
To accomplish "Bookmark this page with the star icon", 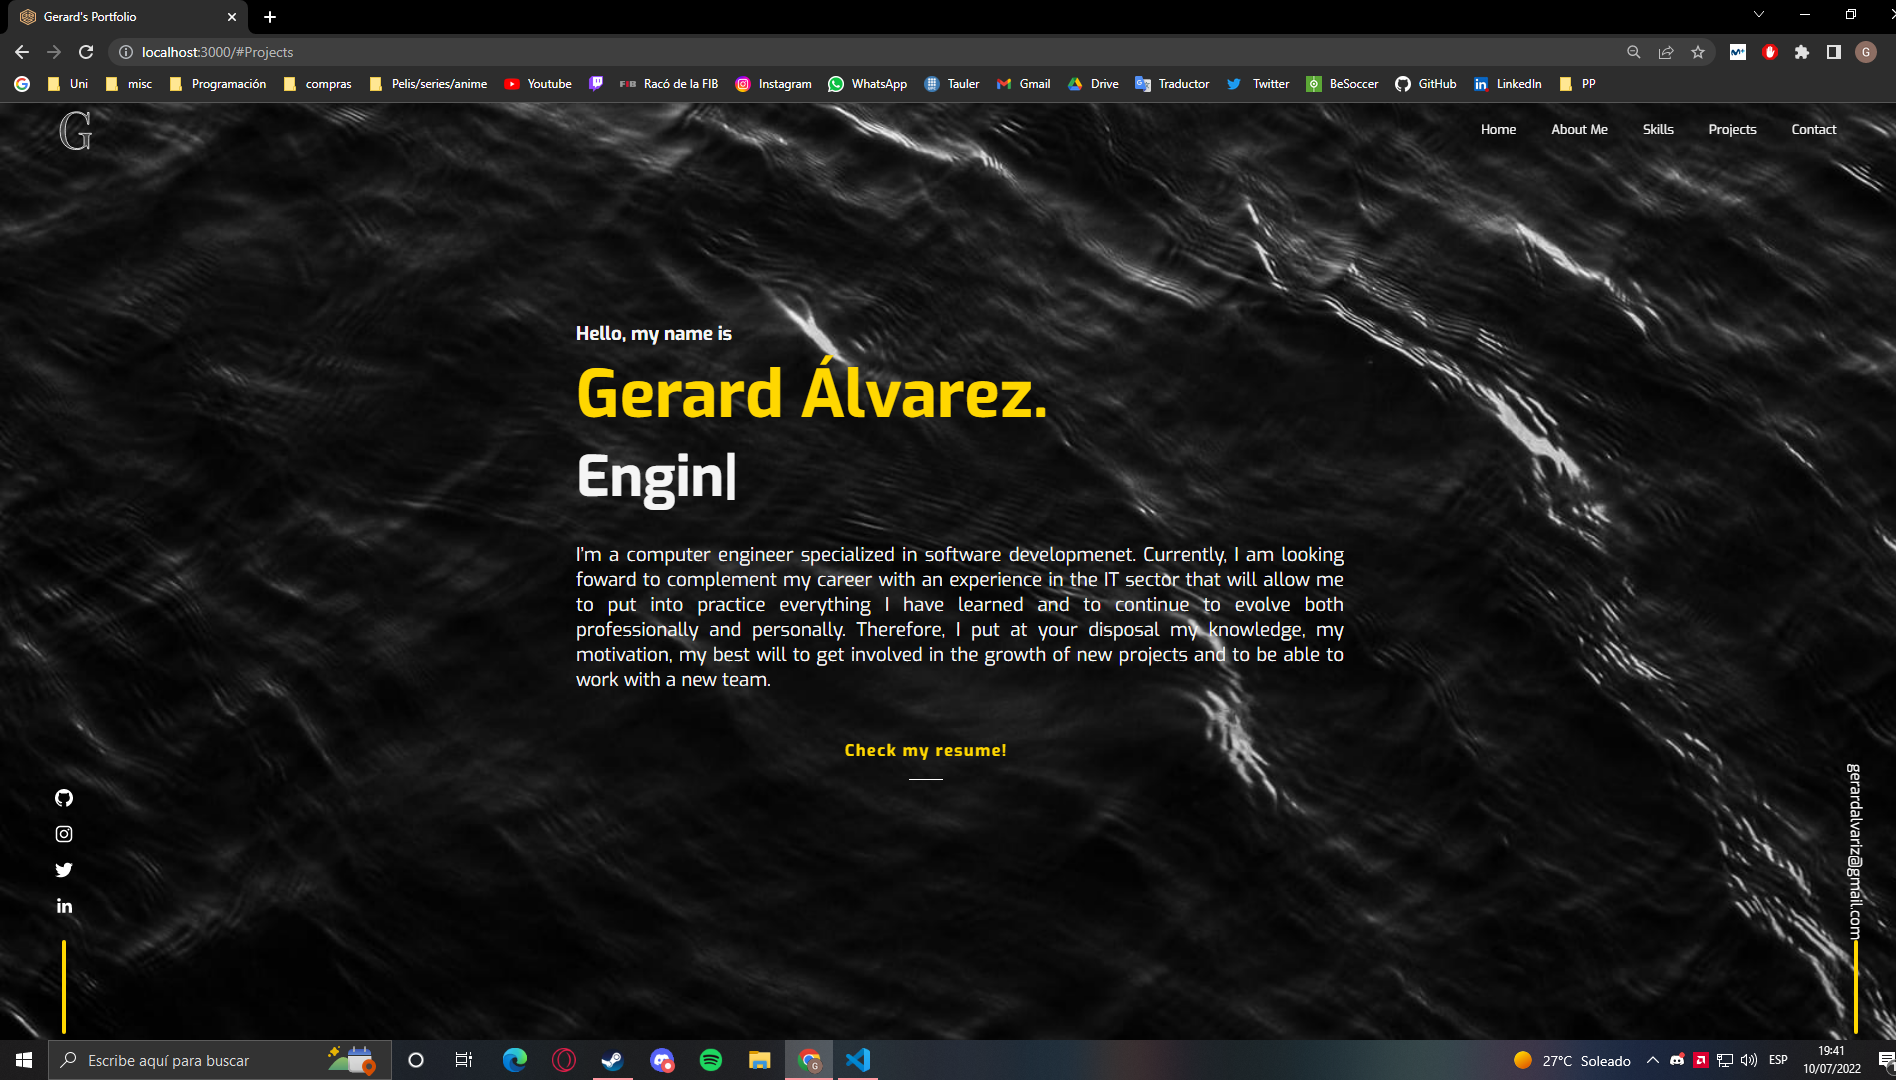I will 1697,52.
